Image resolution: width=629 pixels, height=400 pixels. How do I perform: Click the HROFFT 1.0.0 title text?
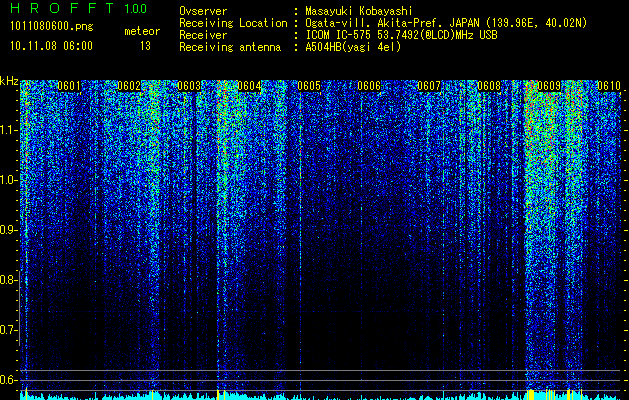79,8
